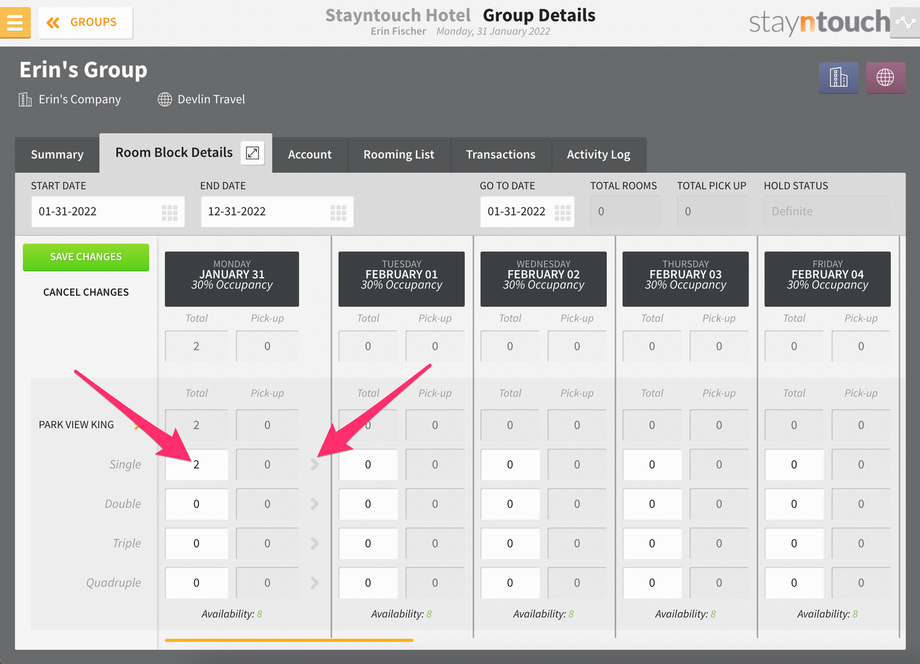Open the Account tab
Image resolution: width=920 pixels, height=664 pixels.
pos(310,154)
